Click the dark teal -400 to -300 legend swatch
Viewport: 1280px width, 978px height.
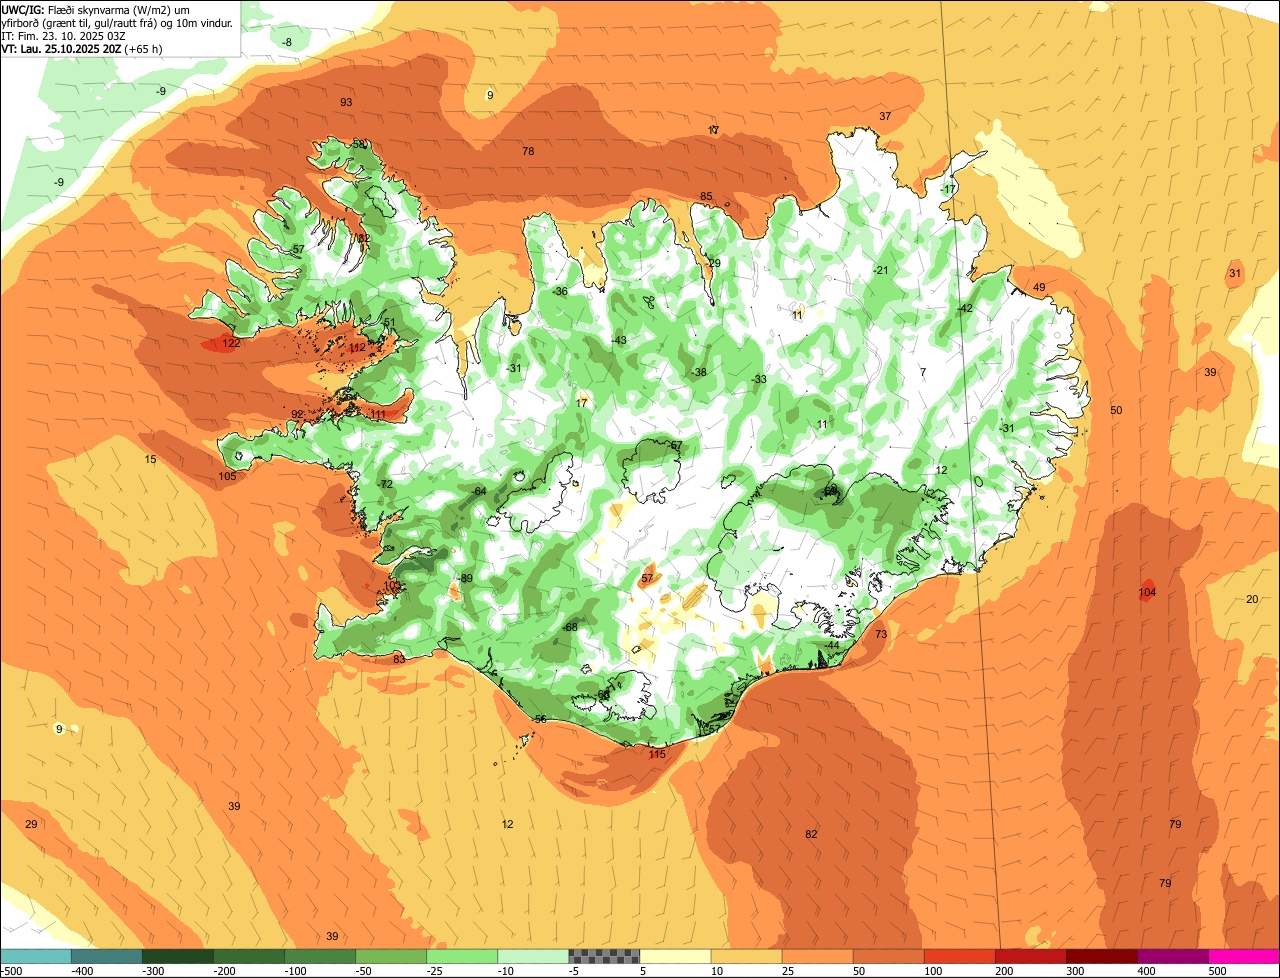[107, 956]
